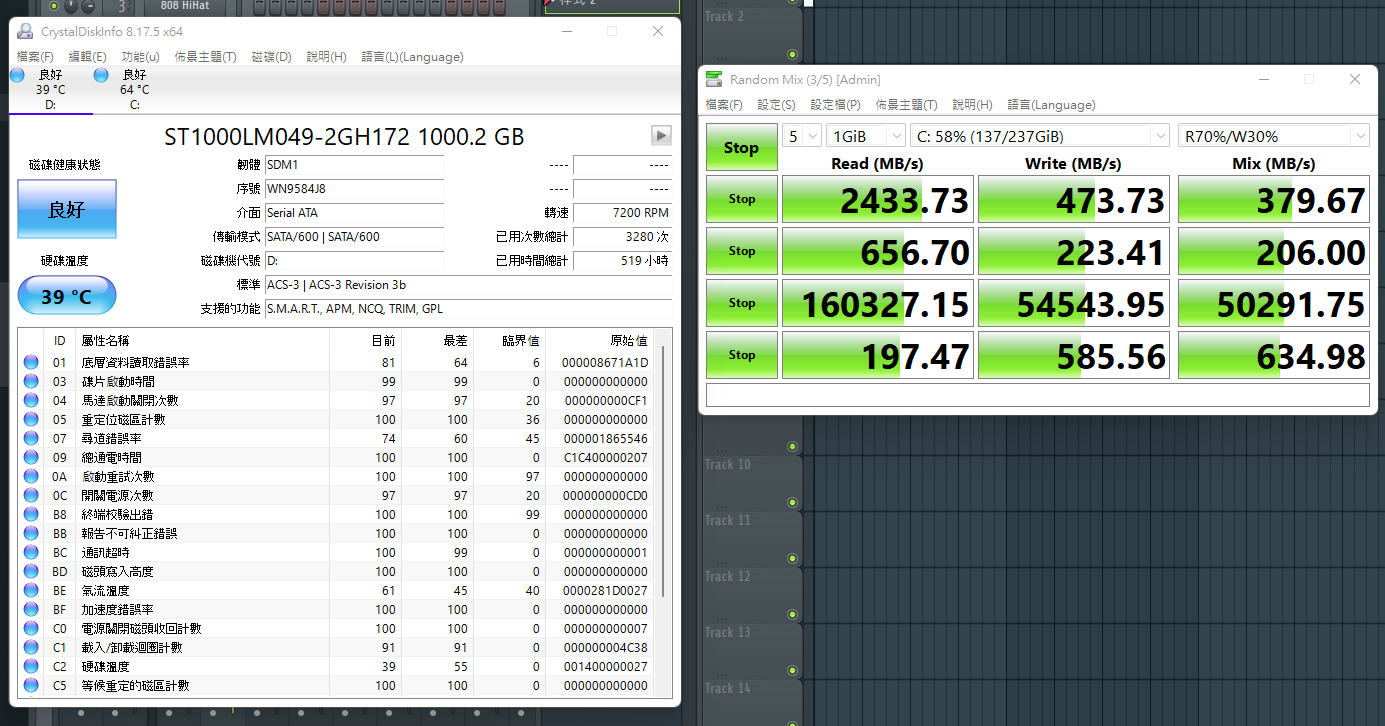Toggle the Track 13 mute LED in the DAW
Viewport: 1385px width, 726px height.
click(792, 670)
